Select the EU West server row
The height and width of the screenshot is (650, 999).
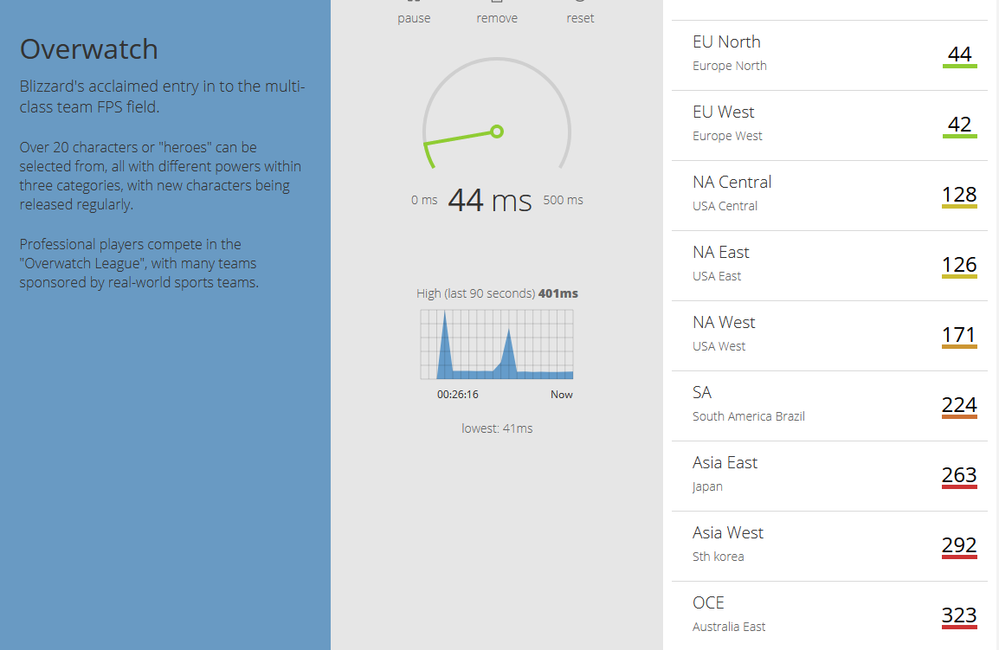(830, 126)
